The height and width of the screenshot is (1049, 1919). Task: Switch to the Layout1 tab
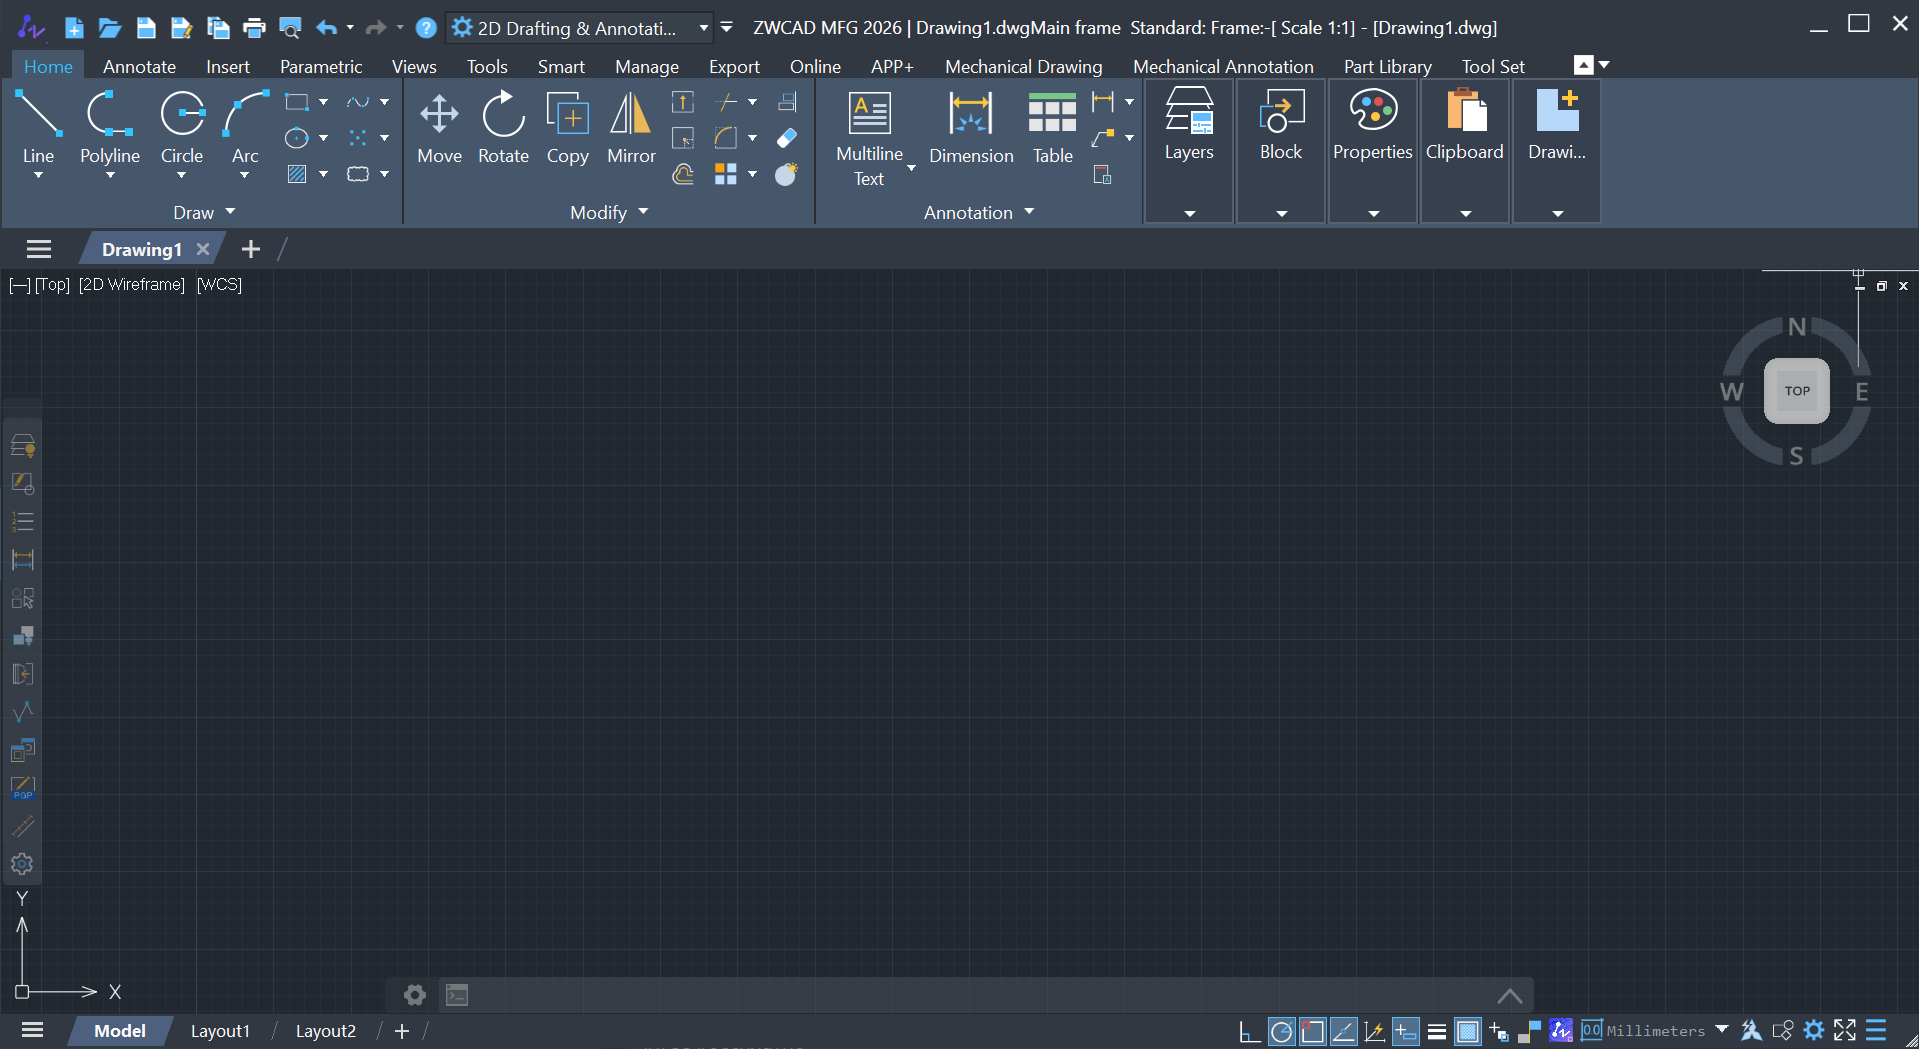[x=220, y=1030]
